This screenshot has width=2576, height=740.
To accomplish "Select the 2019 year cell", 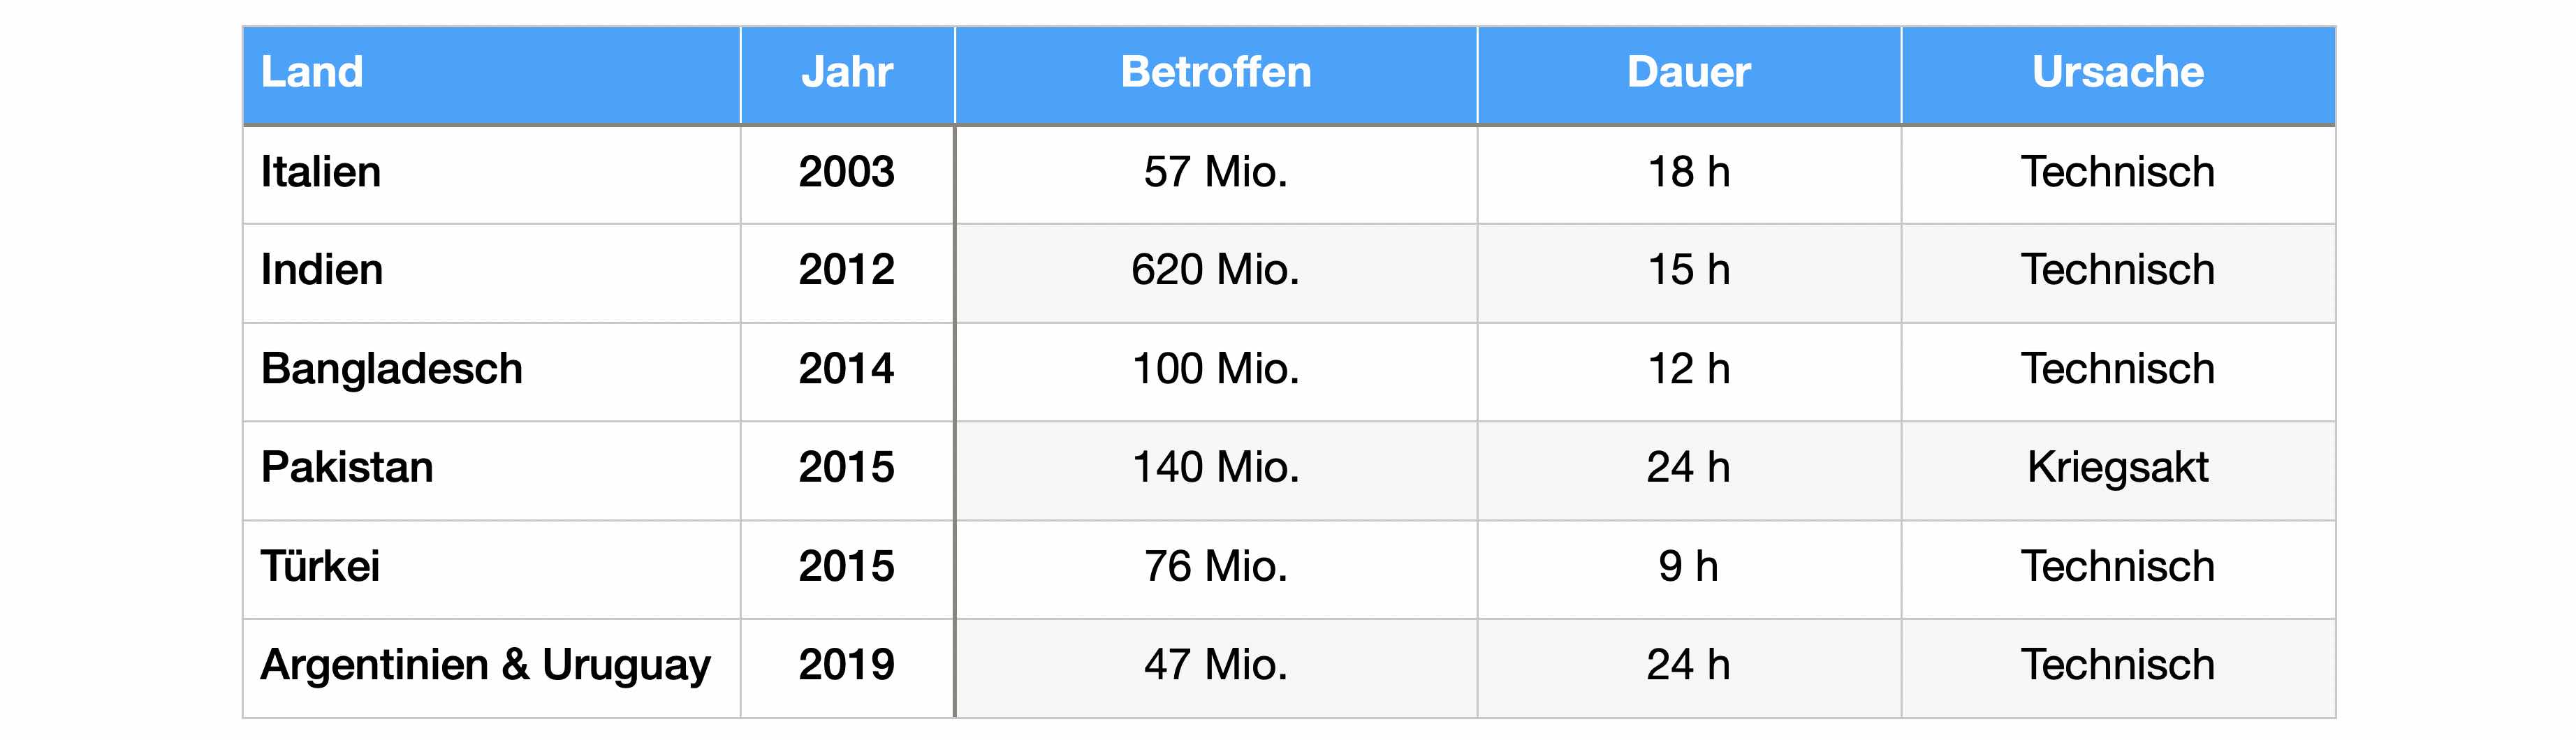I will 847,667.
